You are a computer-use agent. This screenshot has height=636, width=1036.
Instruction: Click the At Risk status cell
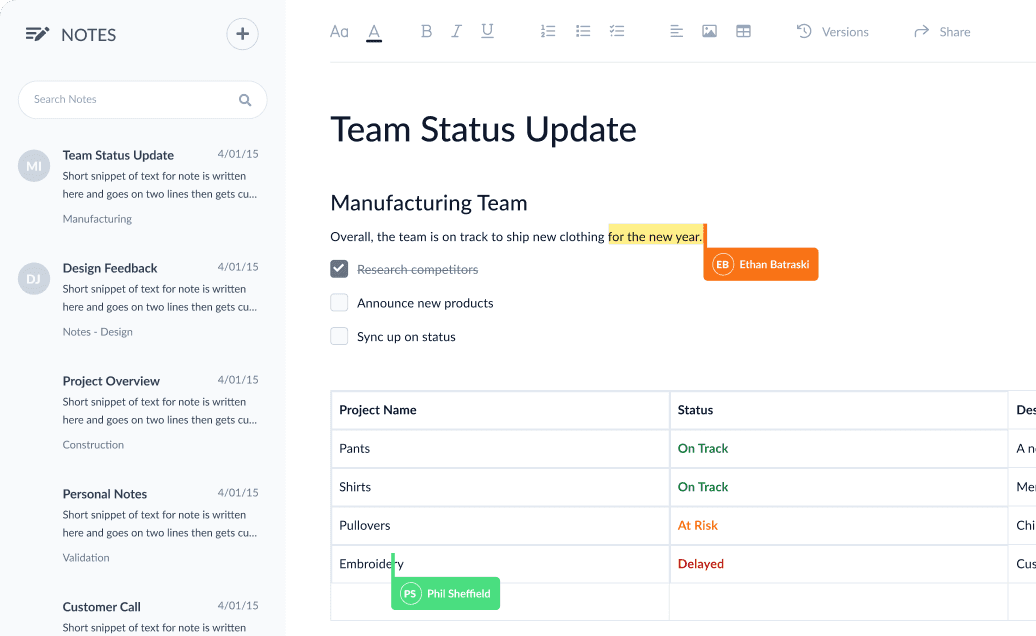point(838,525)
